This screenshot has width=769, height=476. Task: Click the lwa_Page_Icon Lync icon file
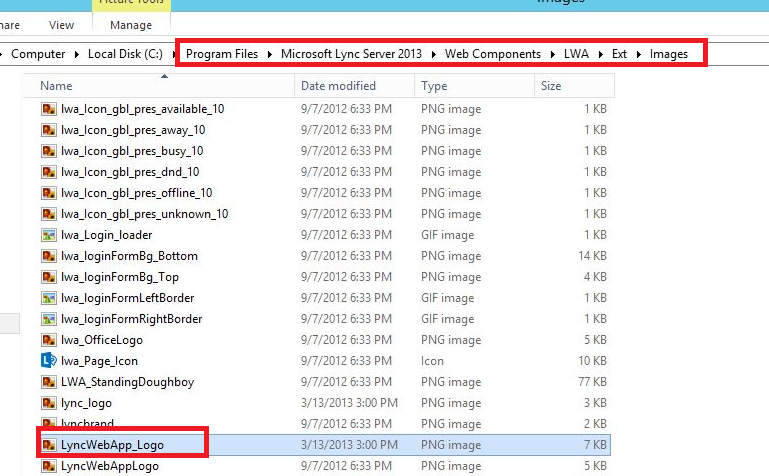point(48,361)
